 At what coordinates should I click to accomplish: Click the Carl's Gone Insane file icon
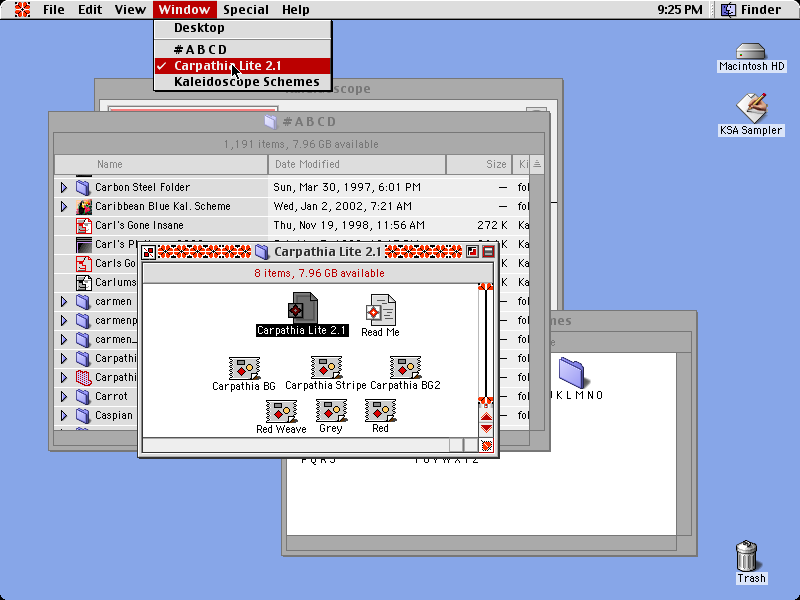click(x=83, y=226)
